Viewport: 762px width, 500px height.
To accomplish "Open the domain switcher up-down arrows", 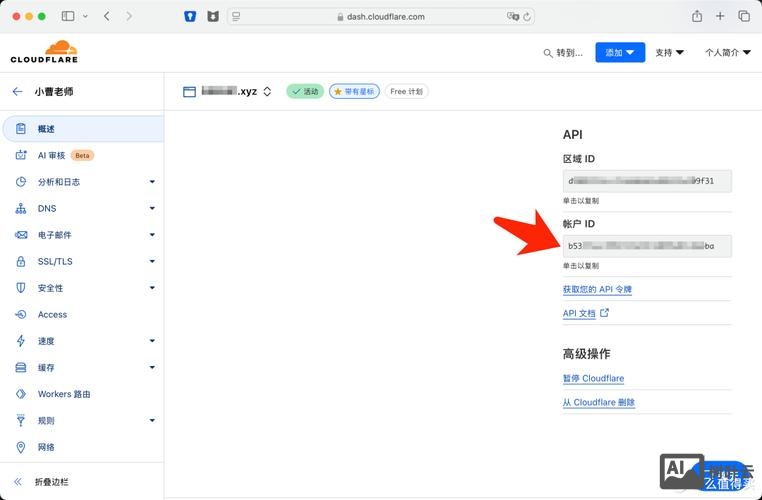I will [267, 91].
